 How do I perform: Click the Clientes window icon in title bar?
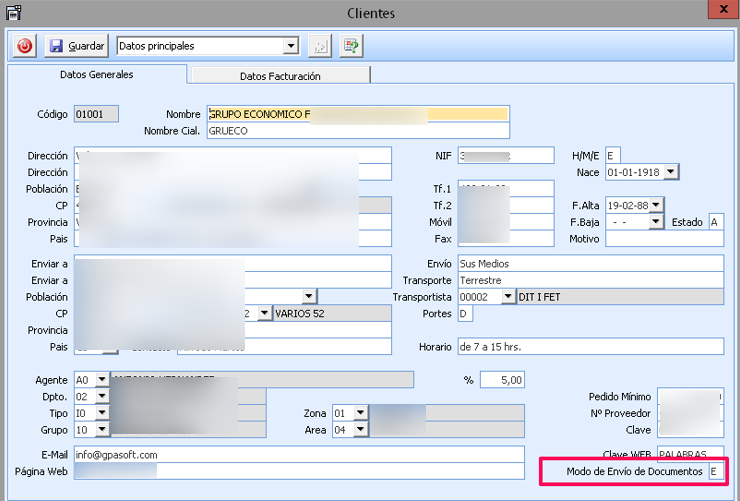pos(13,13)
